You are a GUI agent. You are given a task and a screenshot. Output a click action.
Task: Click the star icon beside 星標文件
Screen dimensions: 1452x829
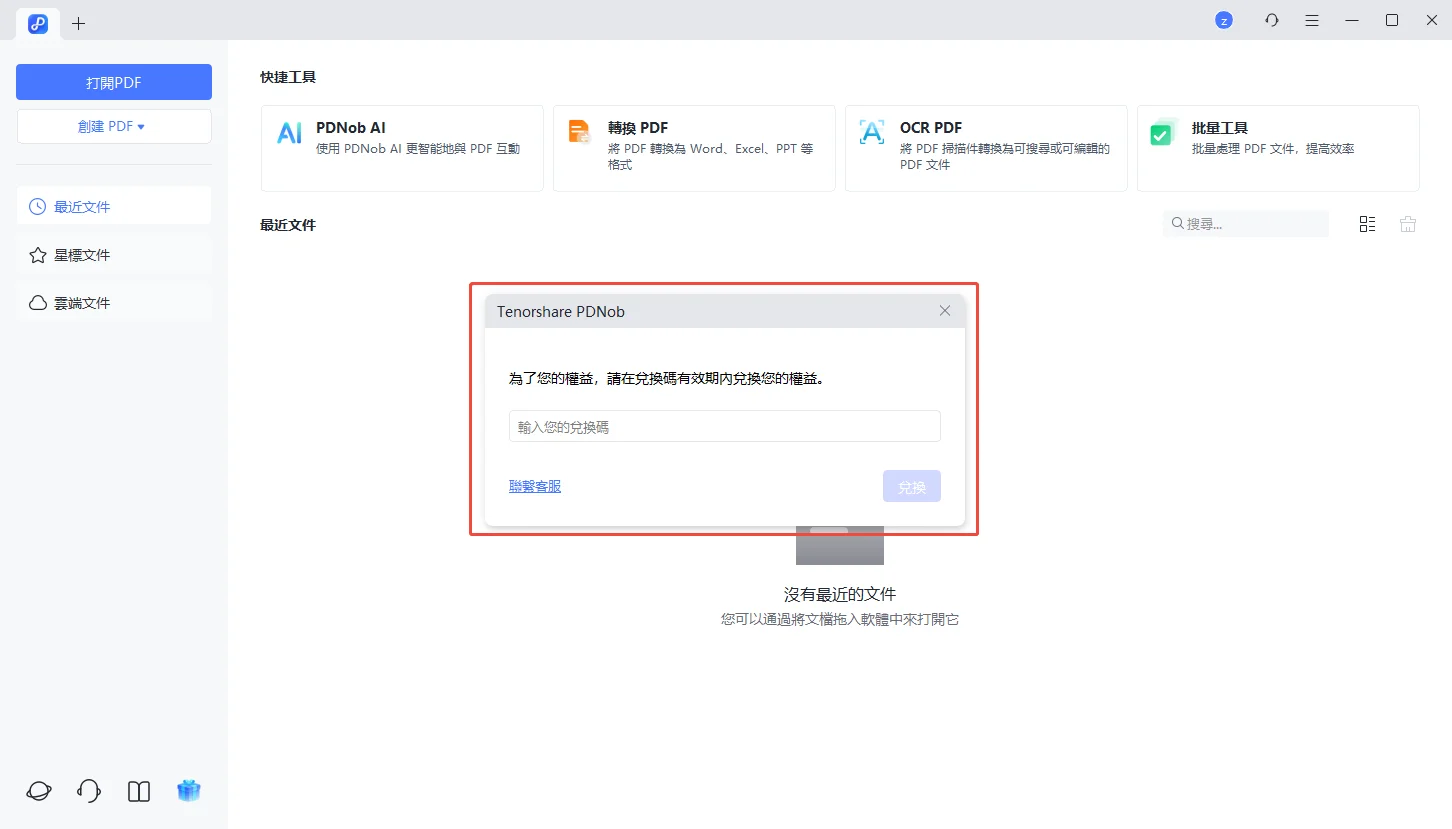point(38,255)
